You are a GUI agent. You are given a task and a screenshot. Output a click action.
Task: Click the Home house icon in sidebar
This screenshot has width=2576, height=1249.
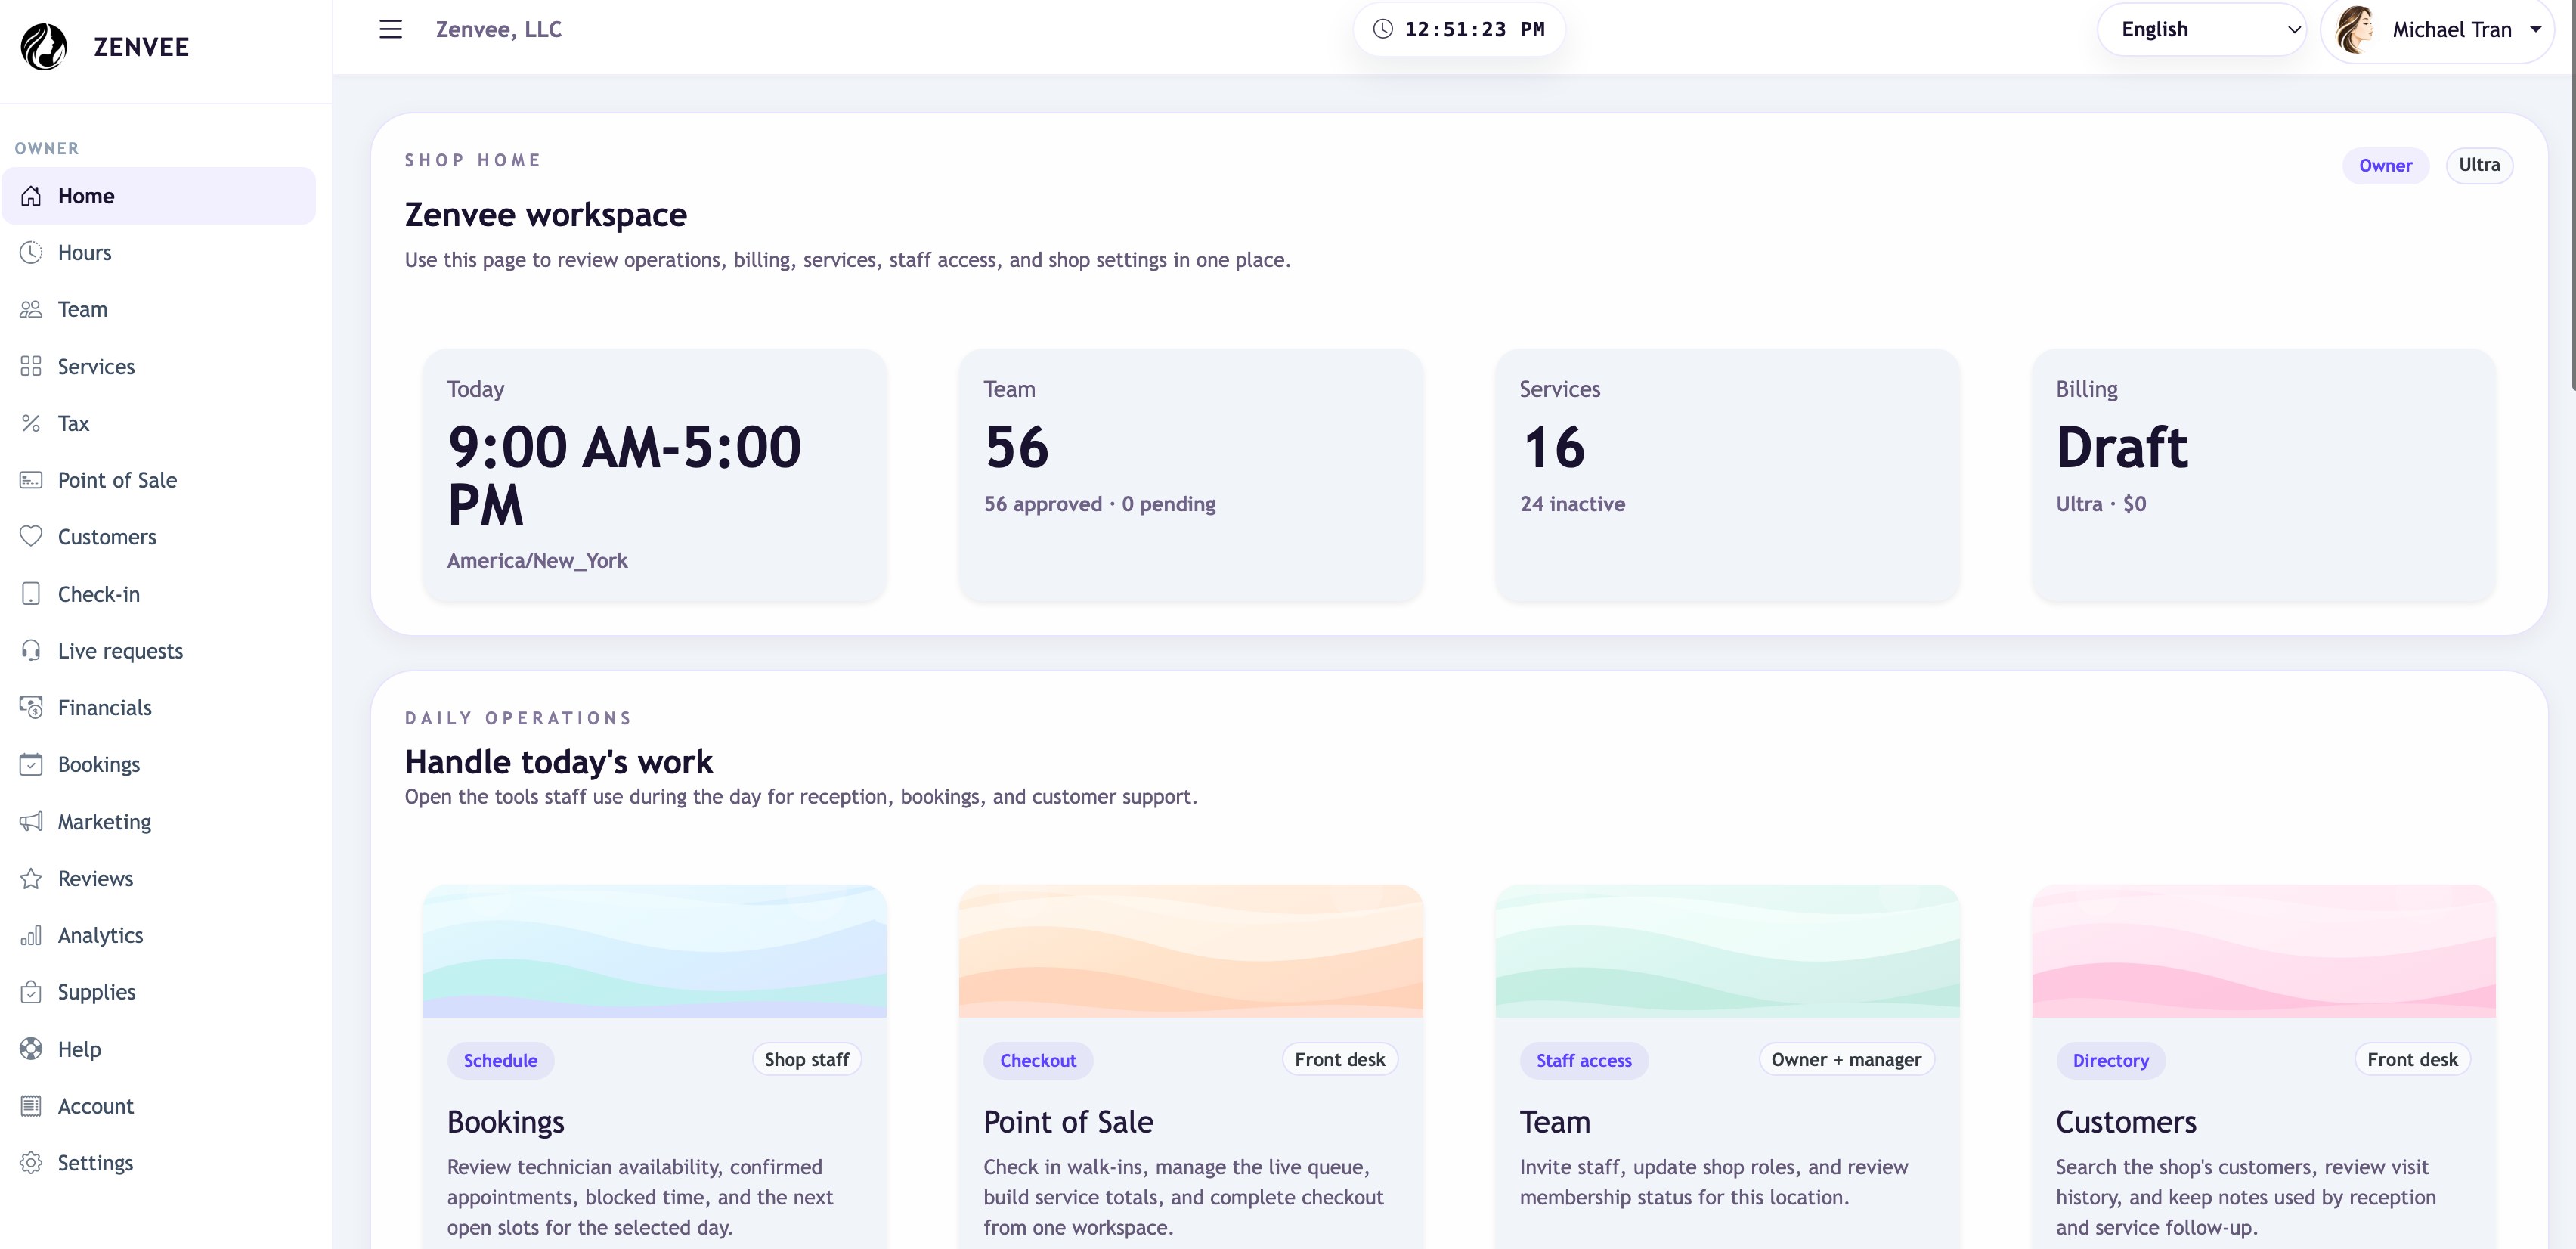[31, 196]
